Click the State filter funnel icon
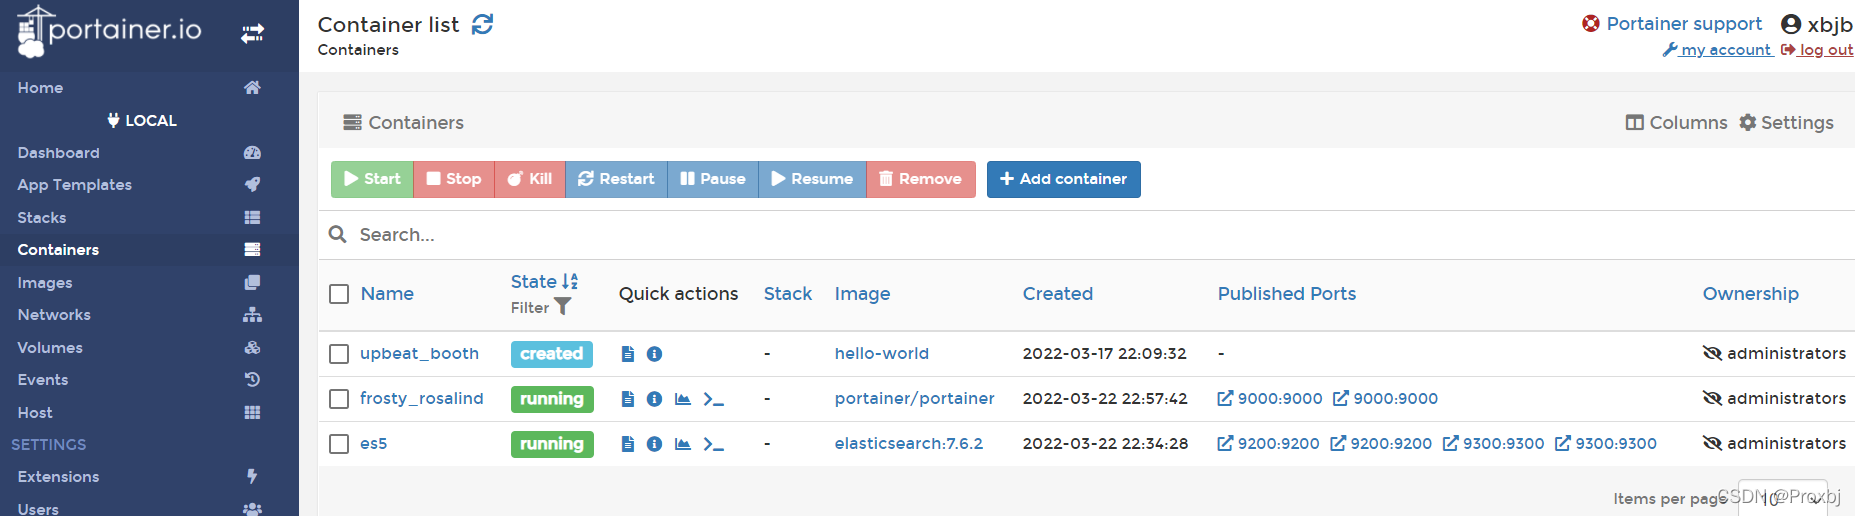Screen dimensions: 1855x516 pos(563,307)
